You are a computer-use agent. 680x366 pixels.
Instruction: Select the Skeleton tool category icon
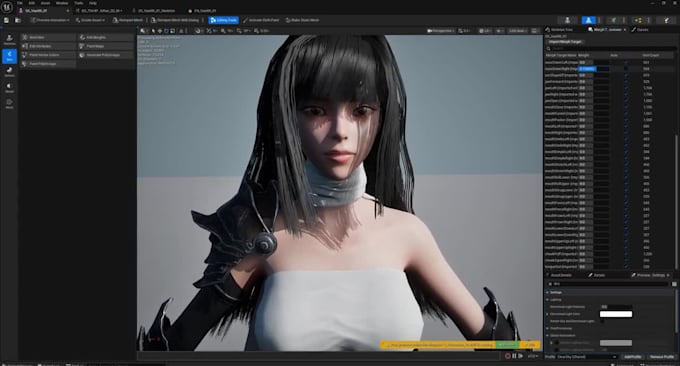coord(9,40)
